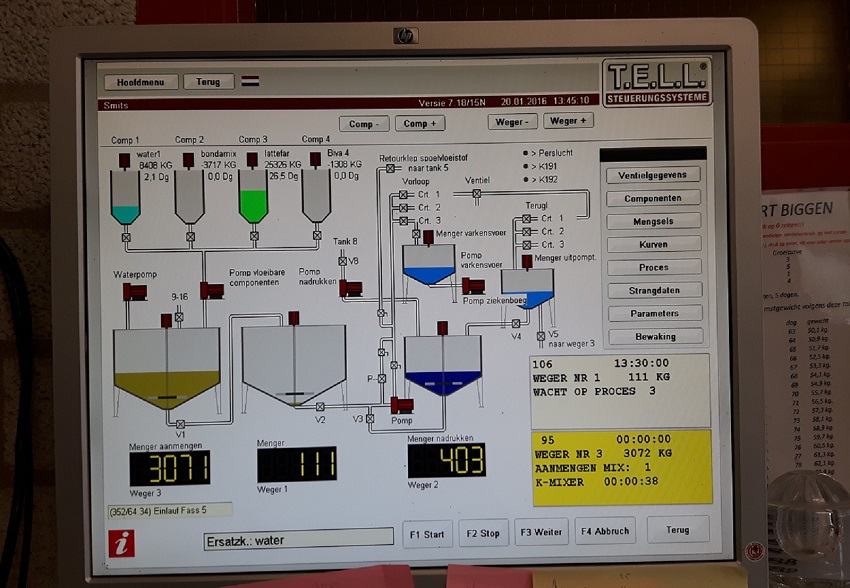Open the Hoofdmenu

[x=139, y=81]
